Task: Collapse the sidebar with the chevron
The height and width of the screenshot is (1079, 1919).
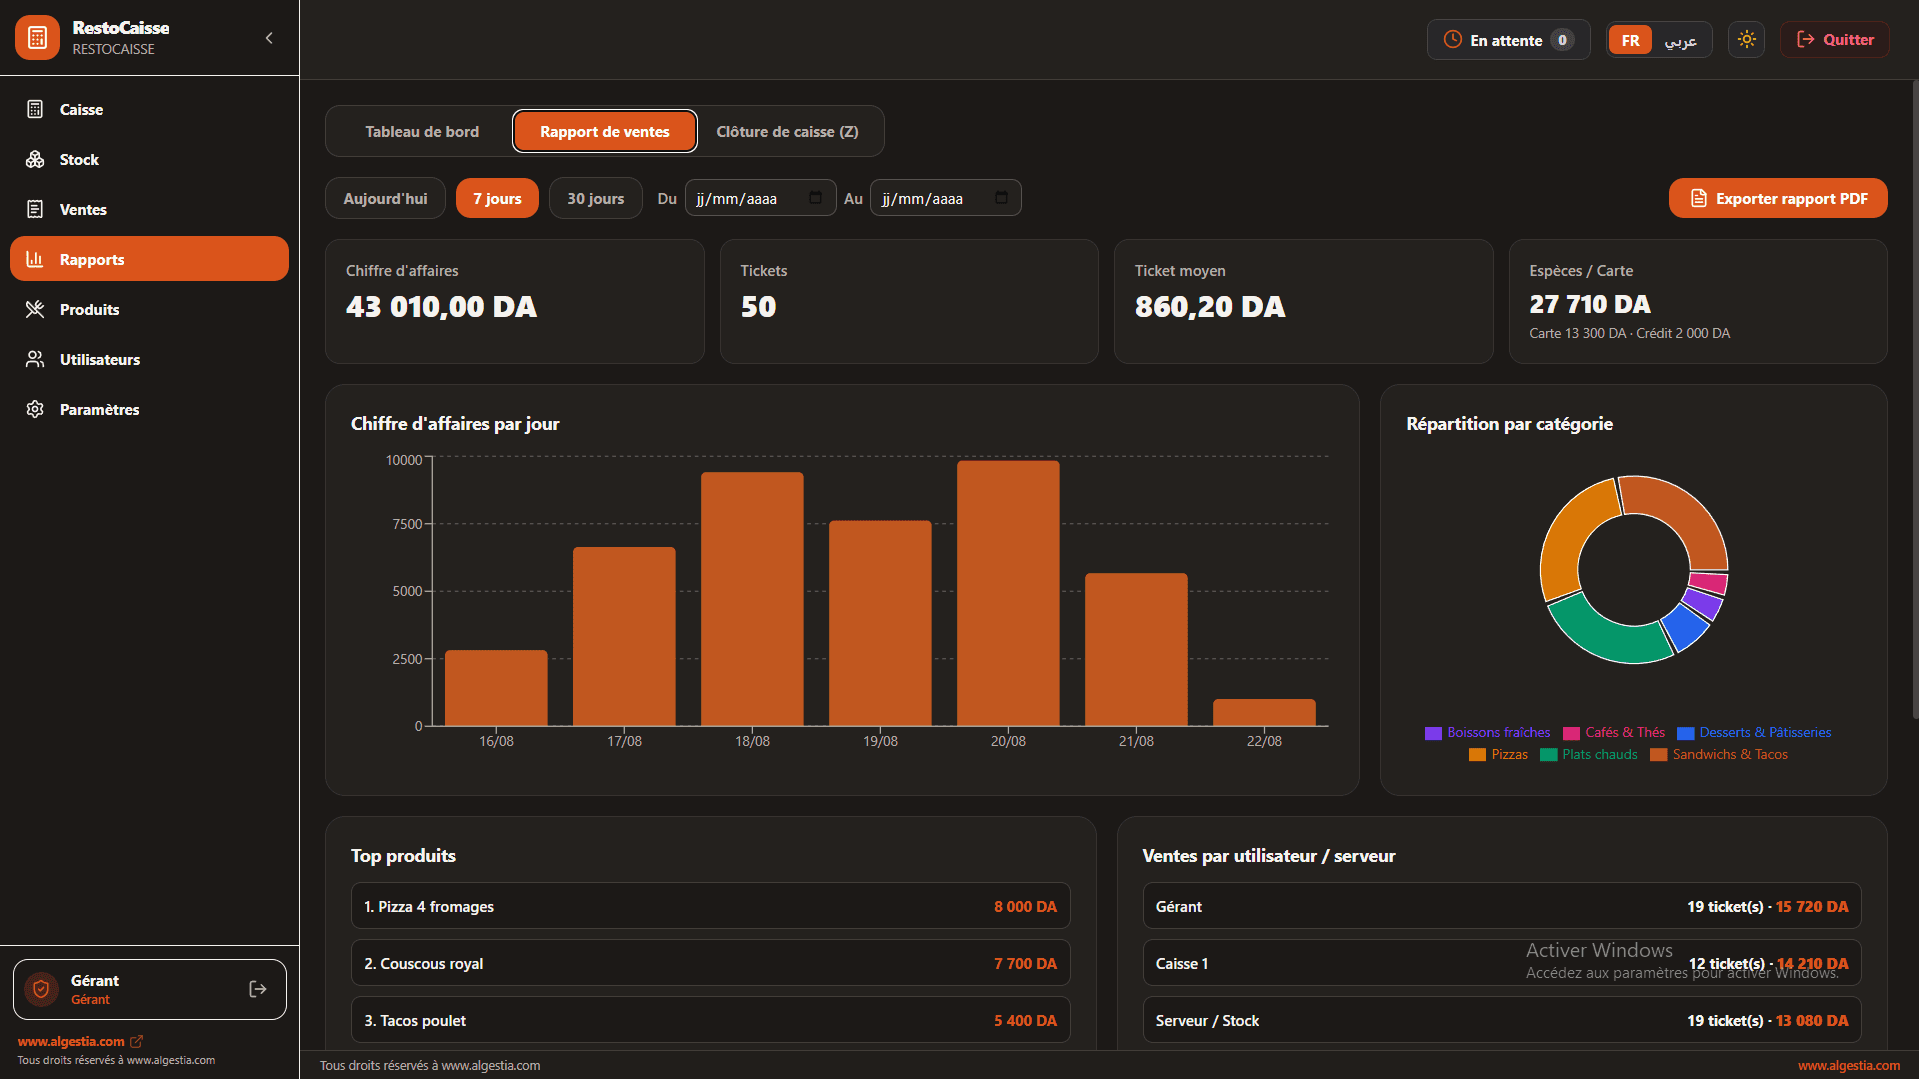Action: tap(269, 38)
